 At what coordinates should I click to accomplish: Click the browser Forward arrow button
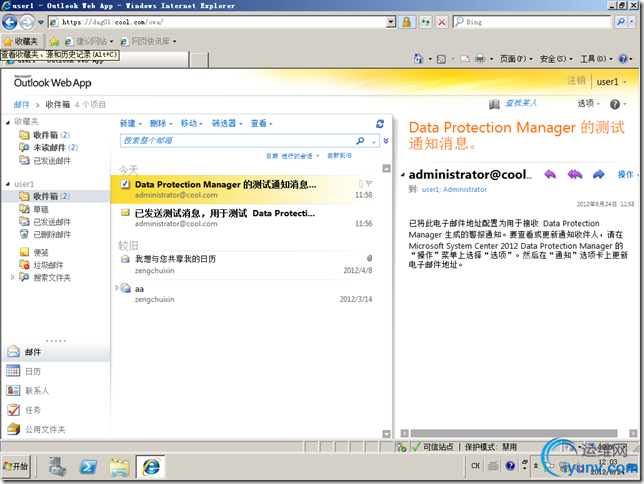[27, 22]
